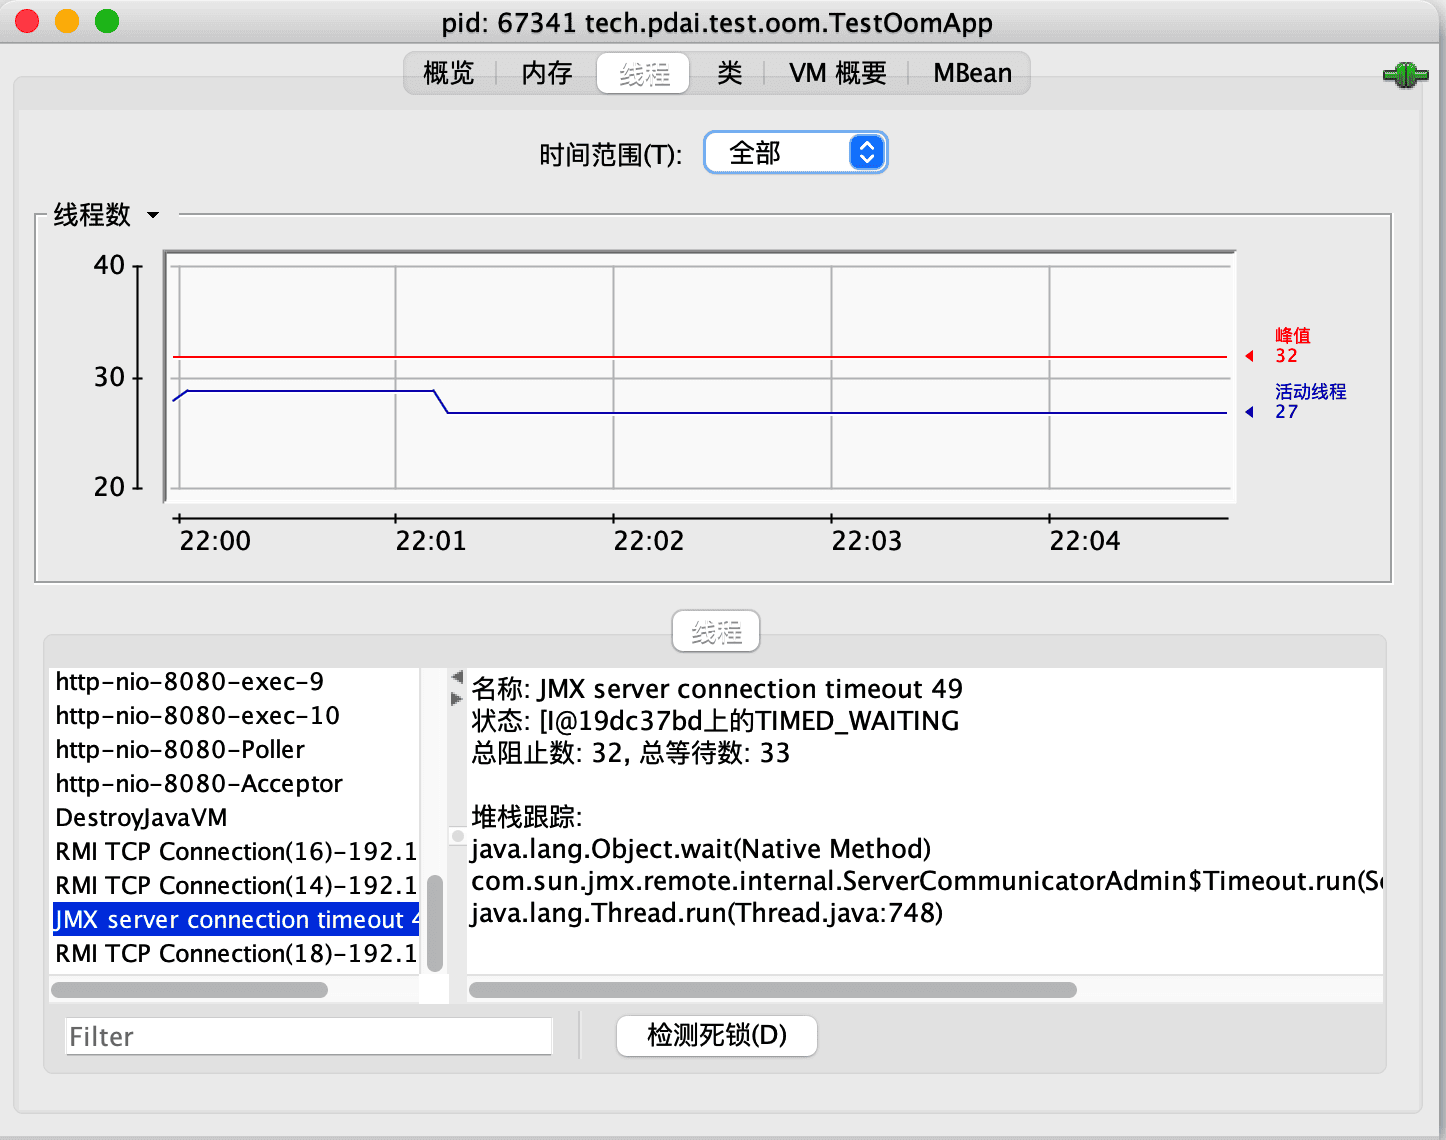Image resolution: width=1446 pixels, height=1140 pixels.
Task: Open the 类 tab
Action: tap(730, 73)
